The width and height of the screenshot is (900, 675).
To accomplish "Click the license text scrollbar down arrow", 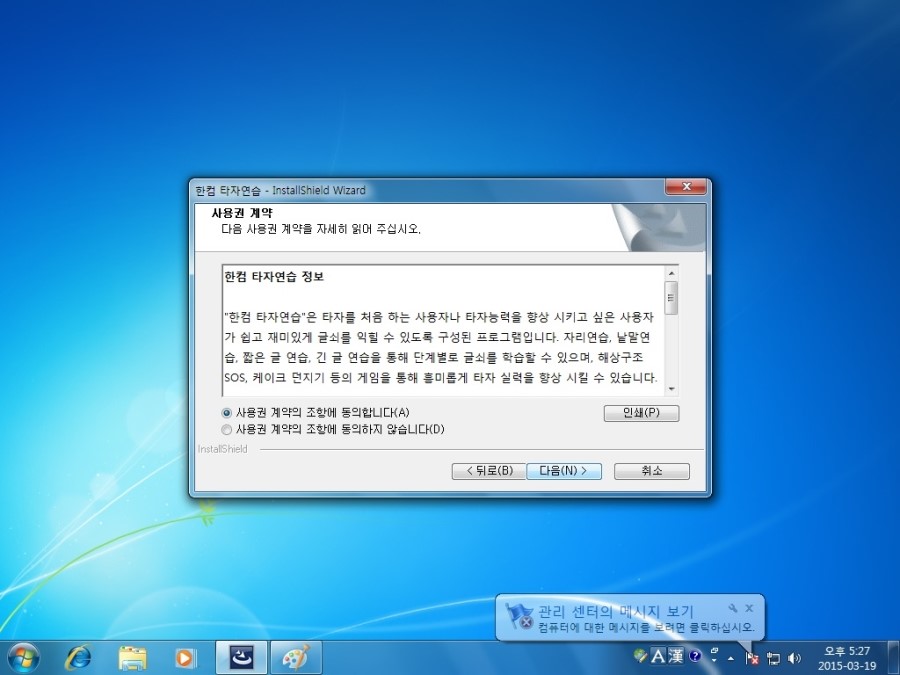I will pyautogui.click(x=671, y=389).
